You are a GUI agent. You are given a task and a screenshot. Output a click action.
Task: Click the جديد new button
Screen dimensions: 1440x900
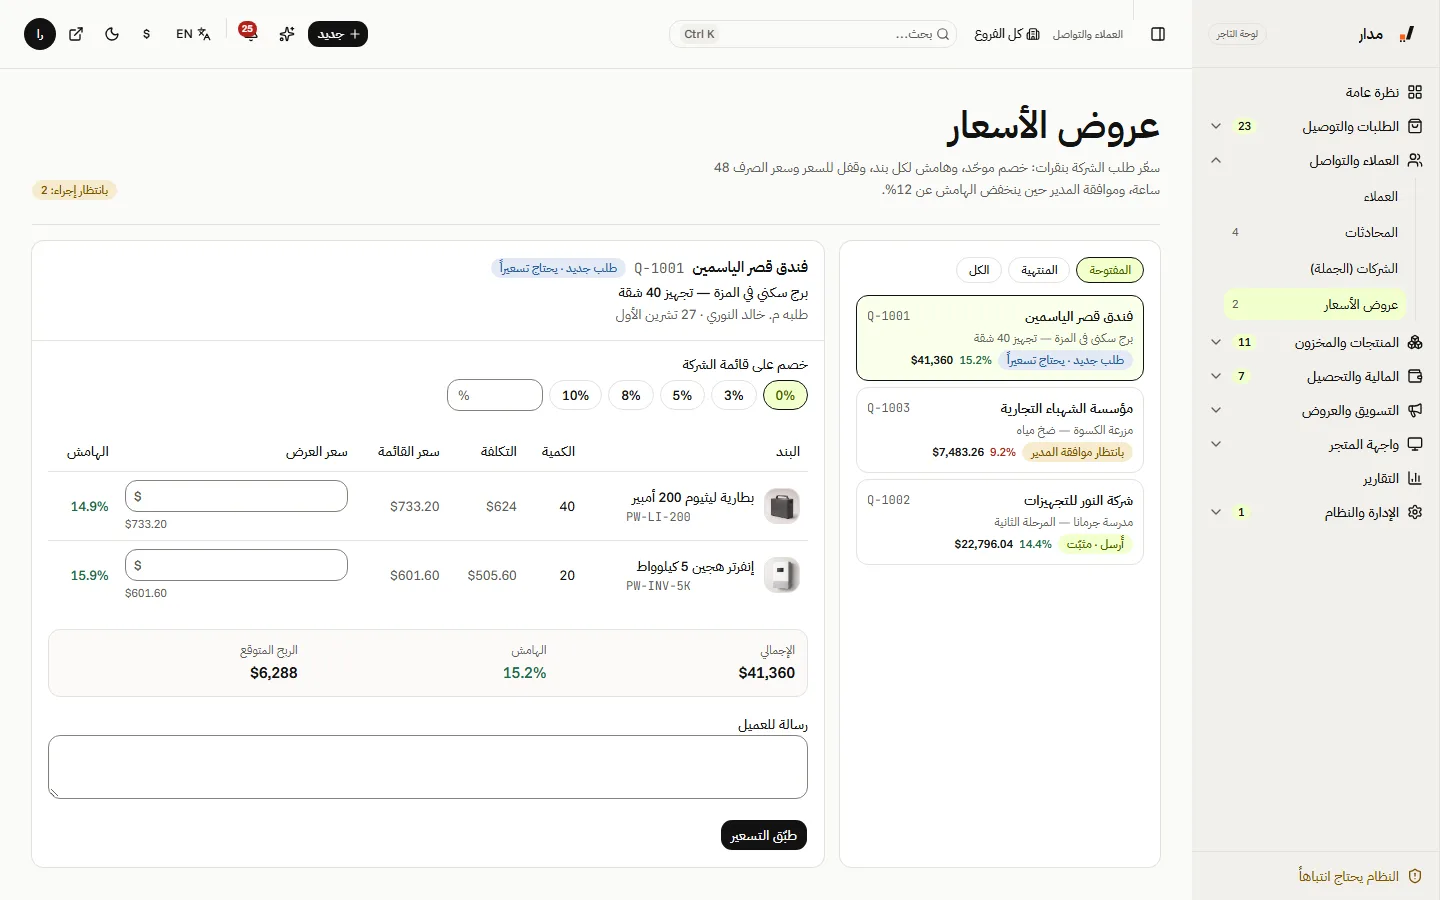[x=338, y=34]
